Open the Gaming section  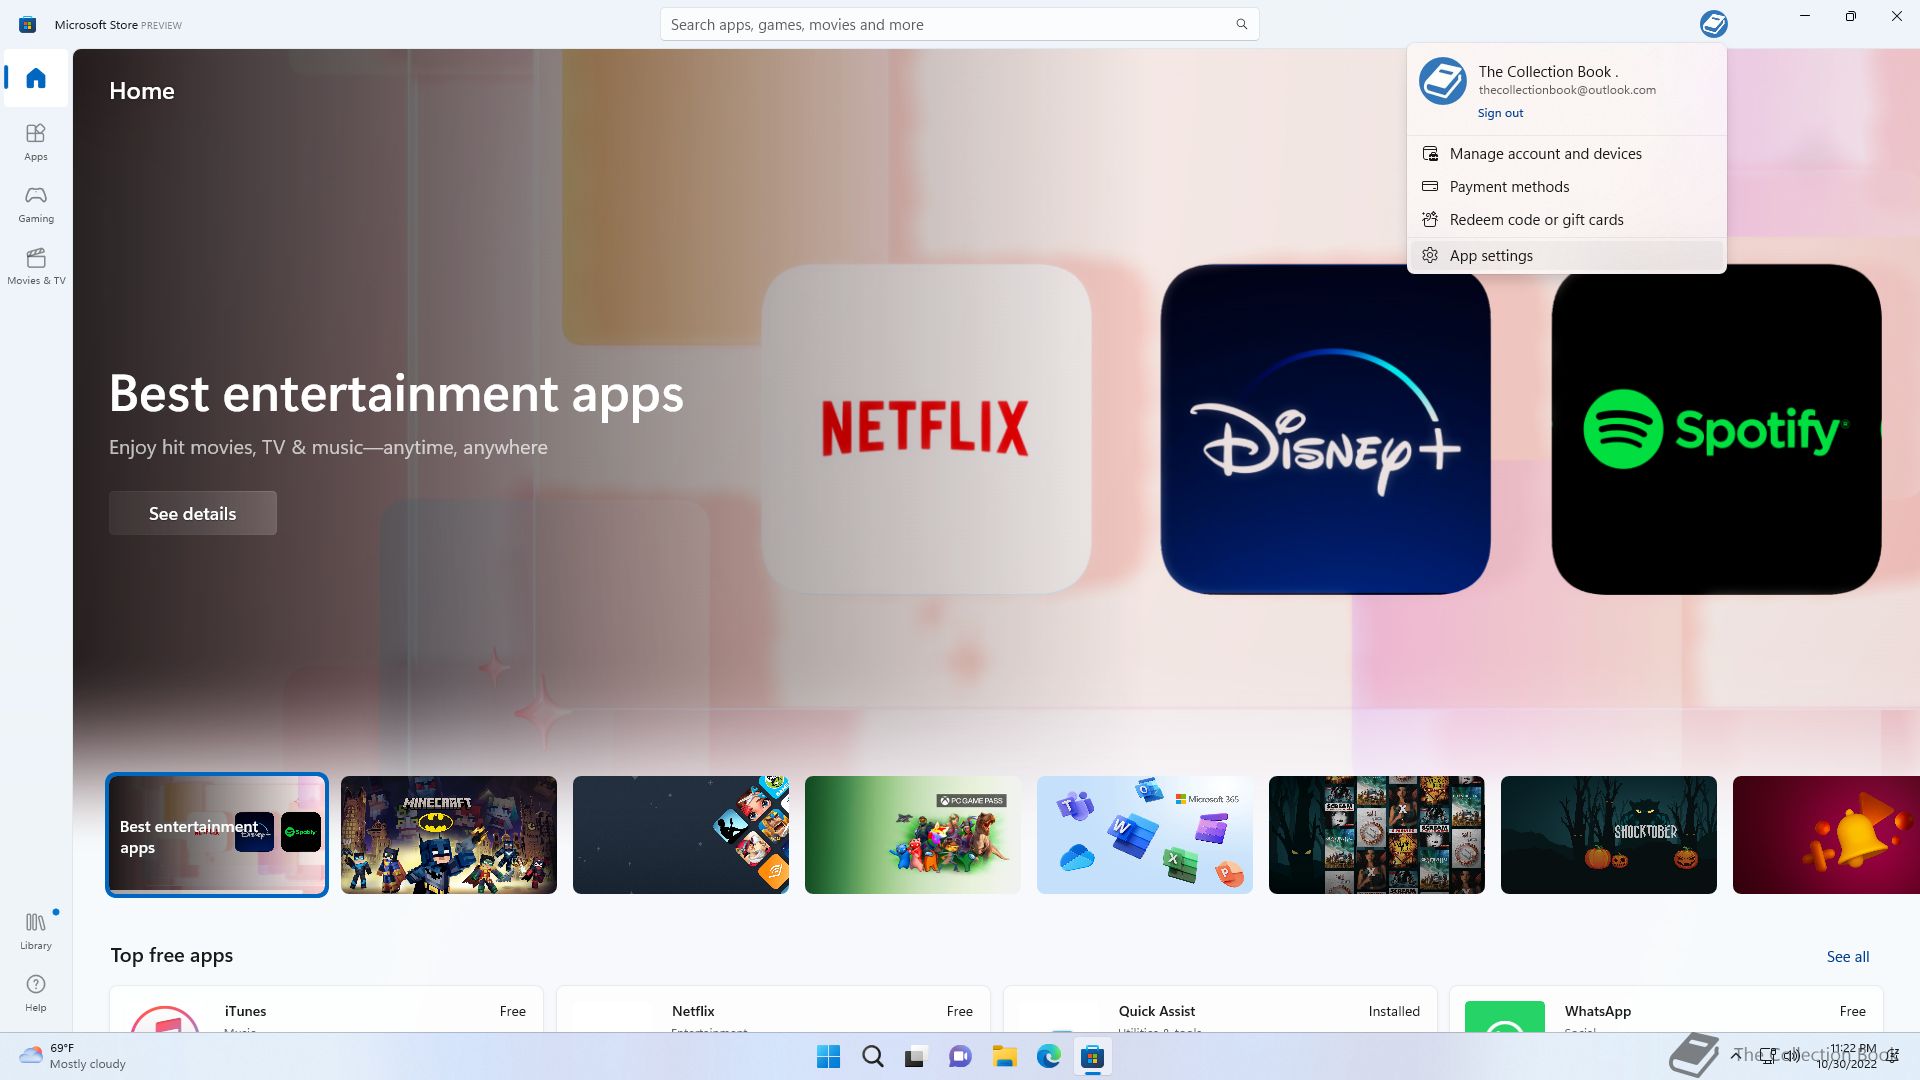pyautogui.click(x=36, y=204)
